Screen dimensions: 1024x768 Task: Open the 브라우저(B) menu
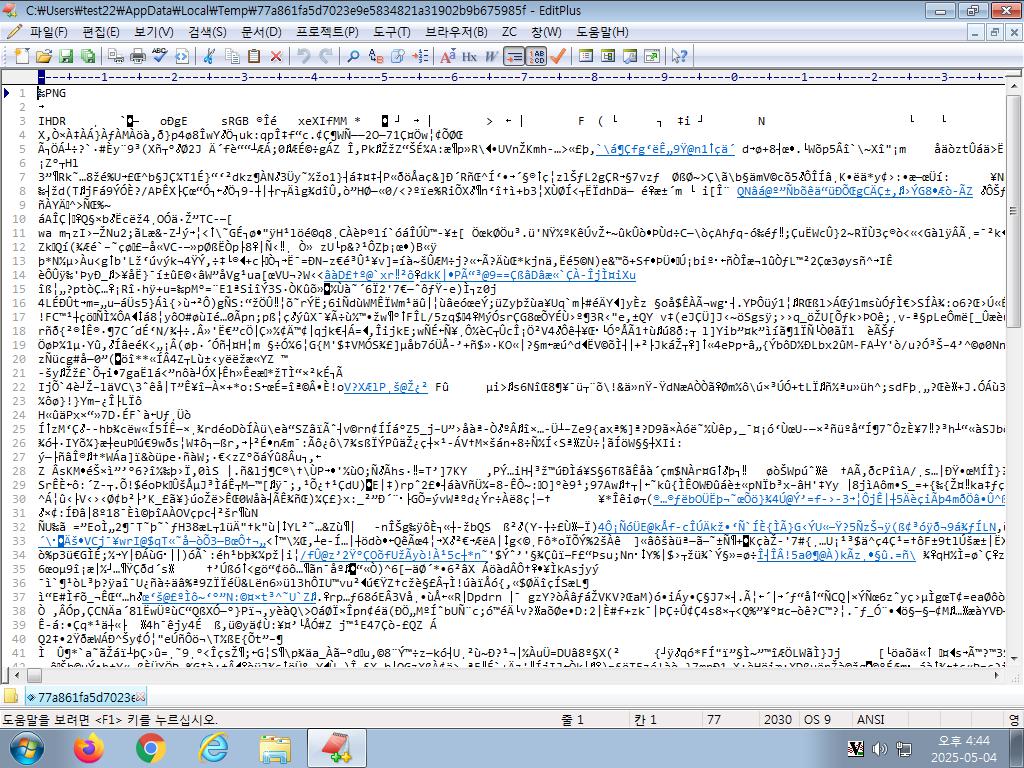pos(456,31)
